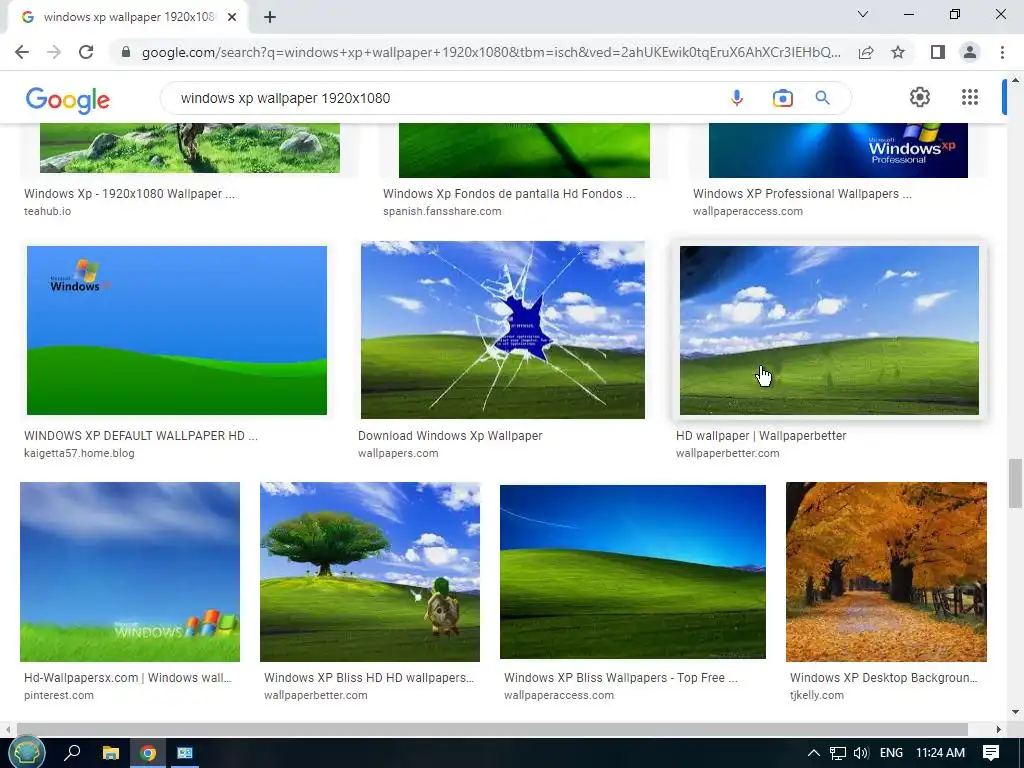
Task: Click the forward navigation arrow
Action: pos(54,52)
